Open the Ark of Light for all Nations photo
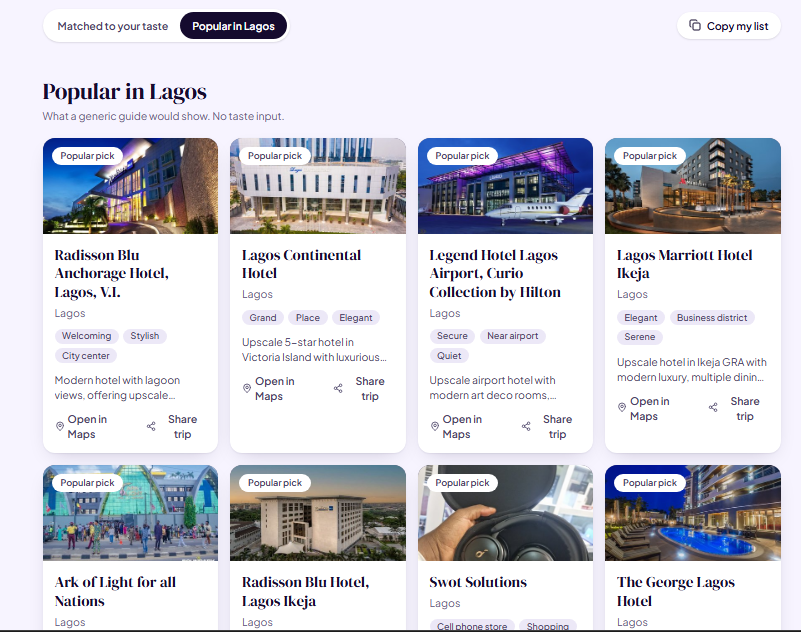 tap(130, 513)
